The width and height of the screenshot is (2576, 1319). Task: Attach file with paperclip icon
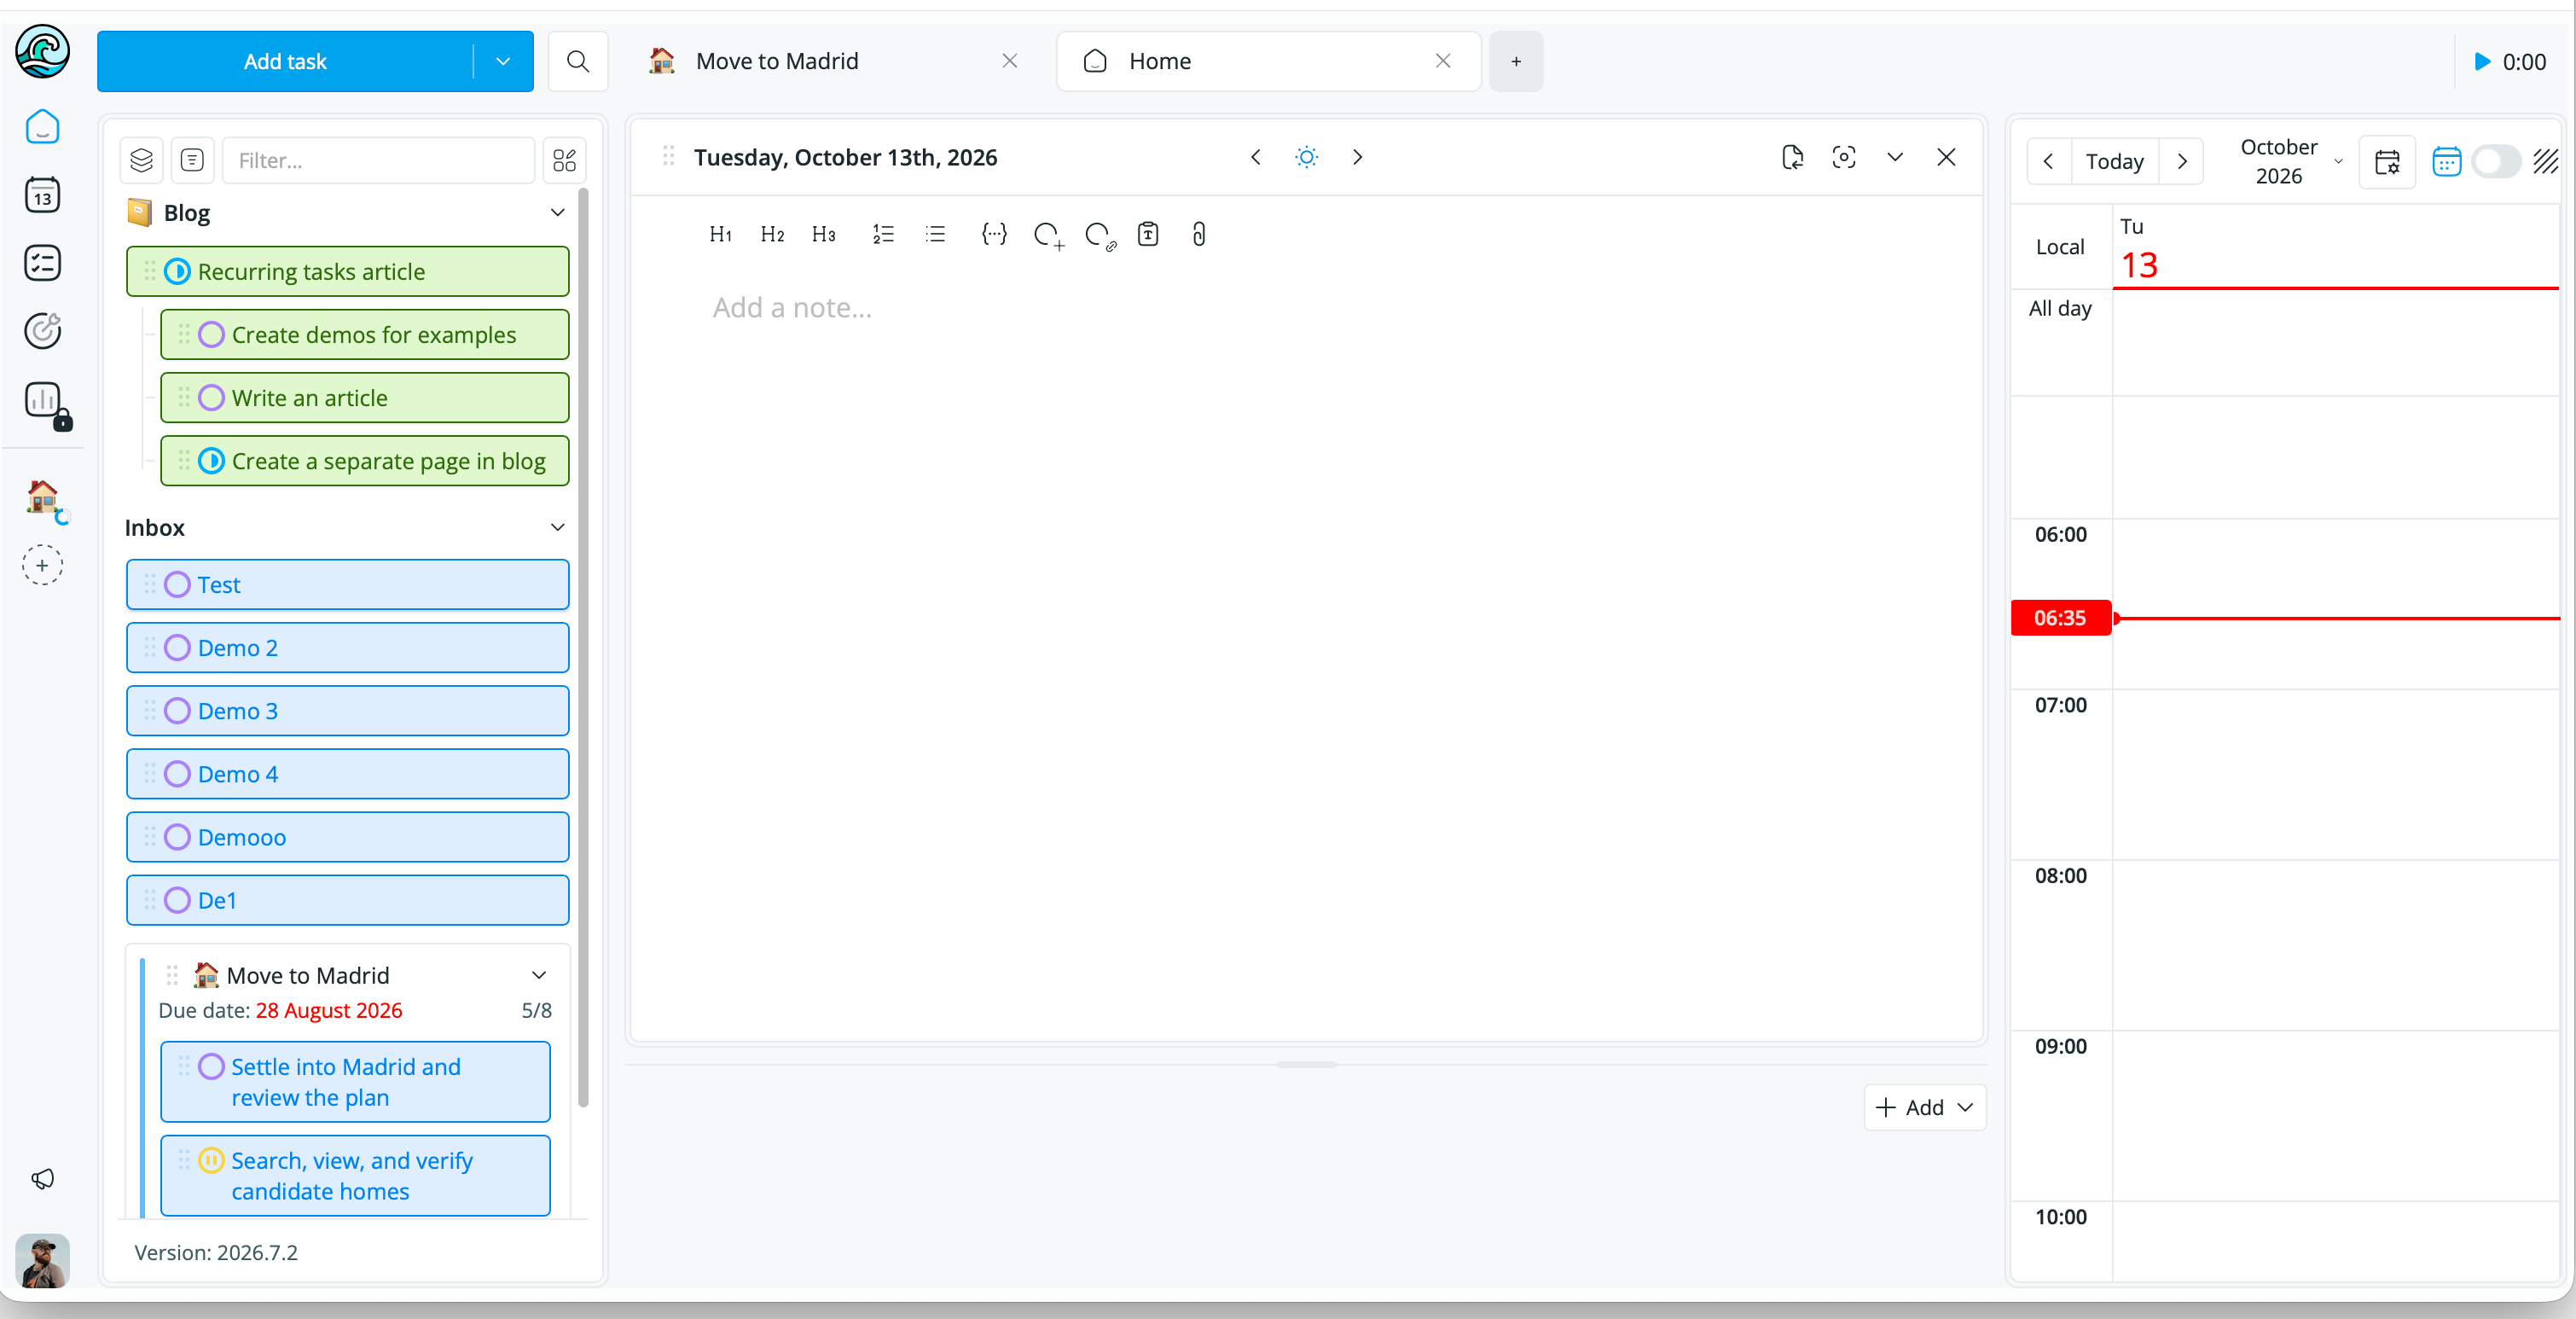(1198, 234)
